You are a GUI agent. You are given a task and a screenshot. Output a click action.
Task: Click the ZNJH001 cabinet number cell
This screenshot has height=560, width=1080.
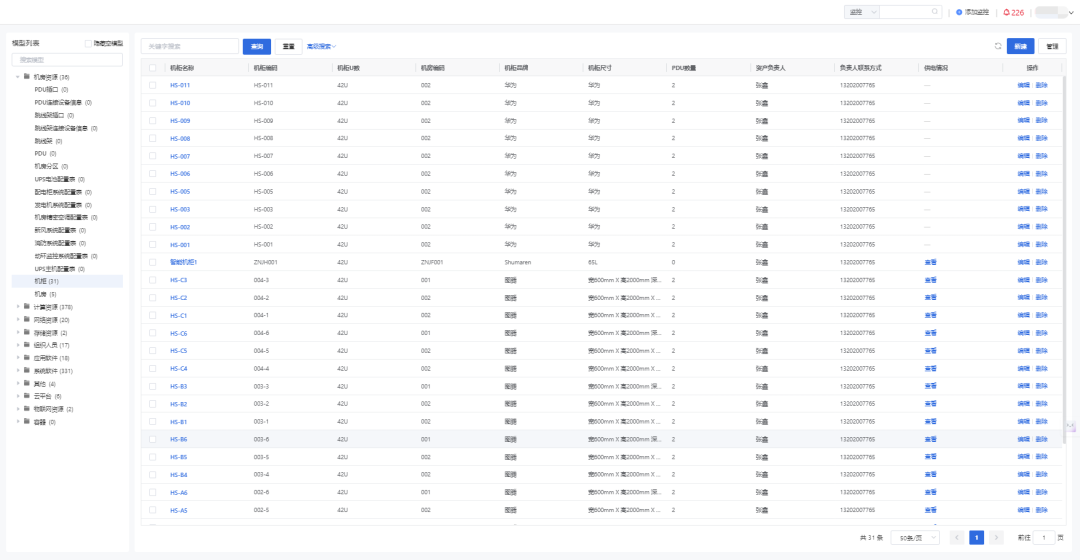[265, 262]
